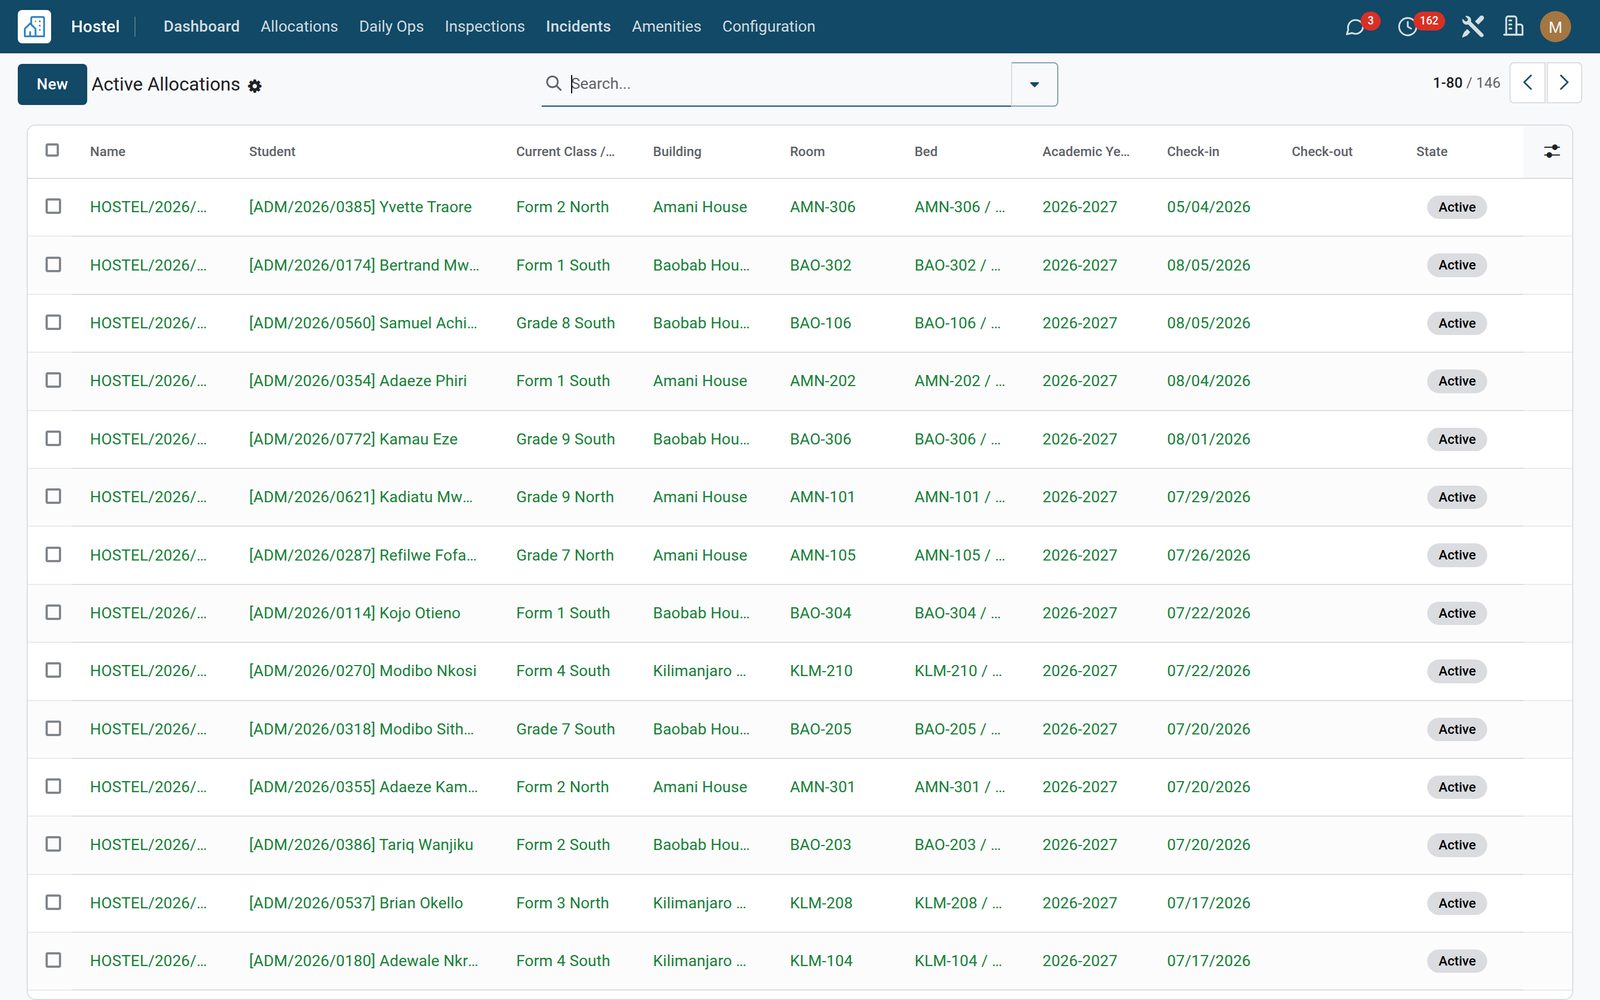Open the activities clock icon
This screenshot has width=1600, height=1000.
coord(1407,27)
